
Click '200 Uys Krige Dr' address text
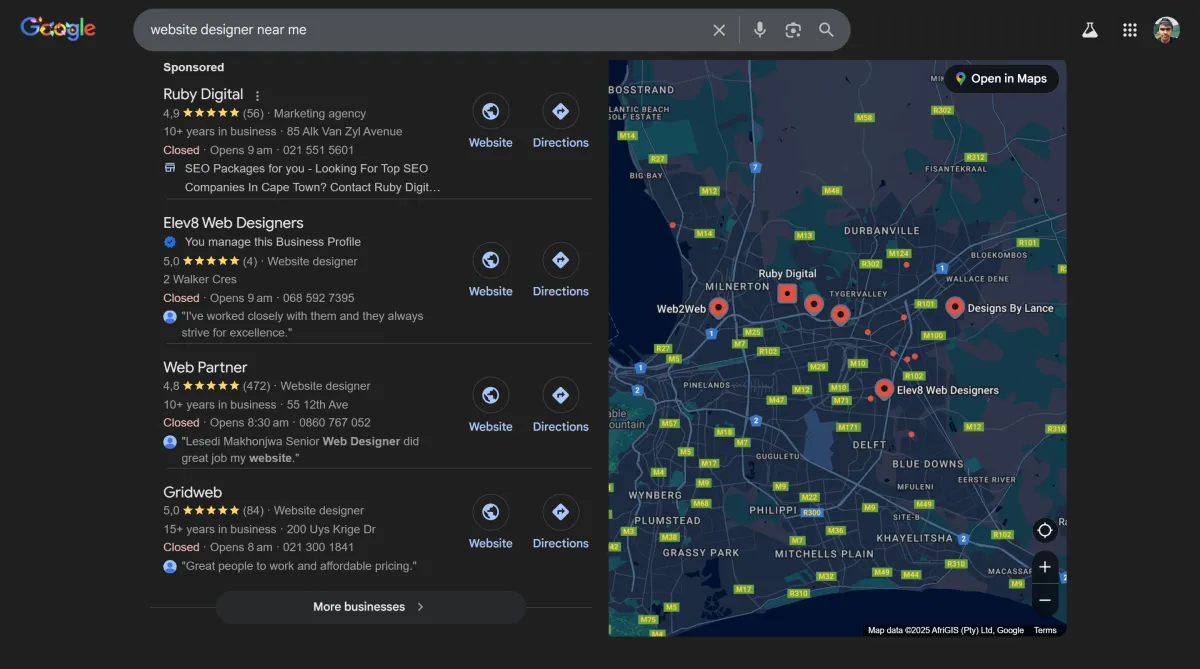click(331, 529)
